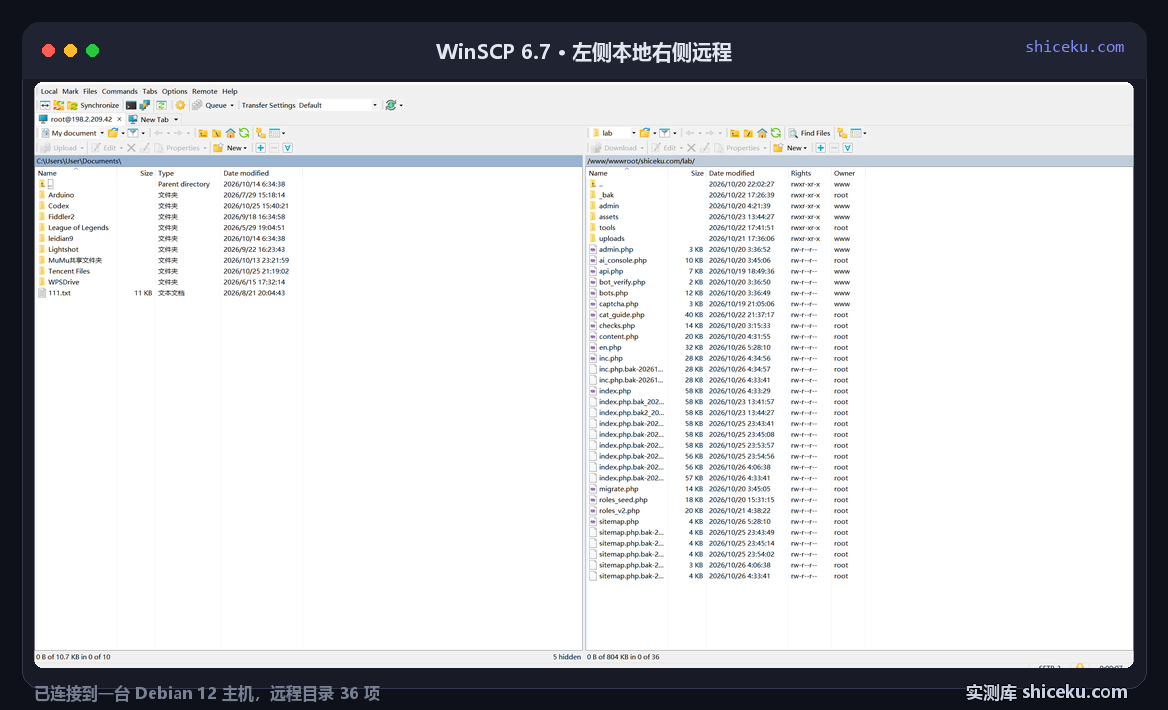Open the Help menu
Image resolution: width=1168 pixels, height=710 pixels.
click(x=229, y=91)
